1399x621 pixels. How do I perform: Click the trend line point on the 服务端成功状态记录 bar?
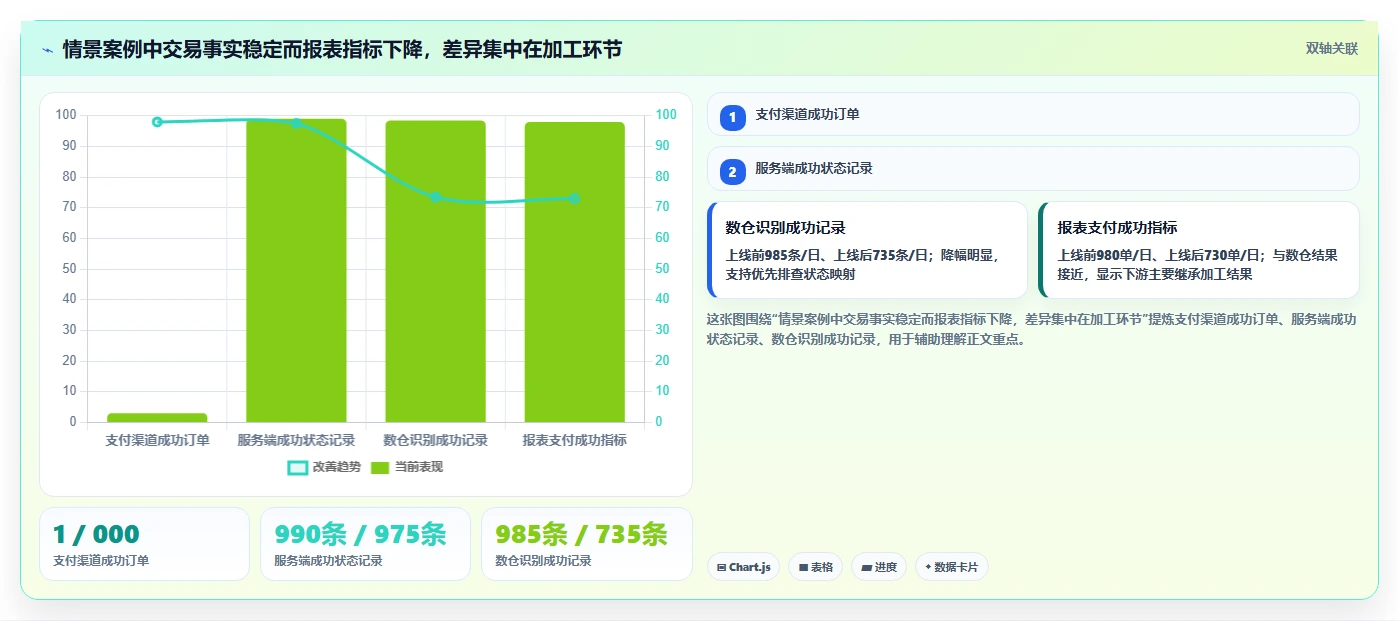[x=296, y=123]
